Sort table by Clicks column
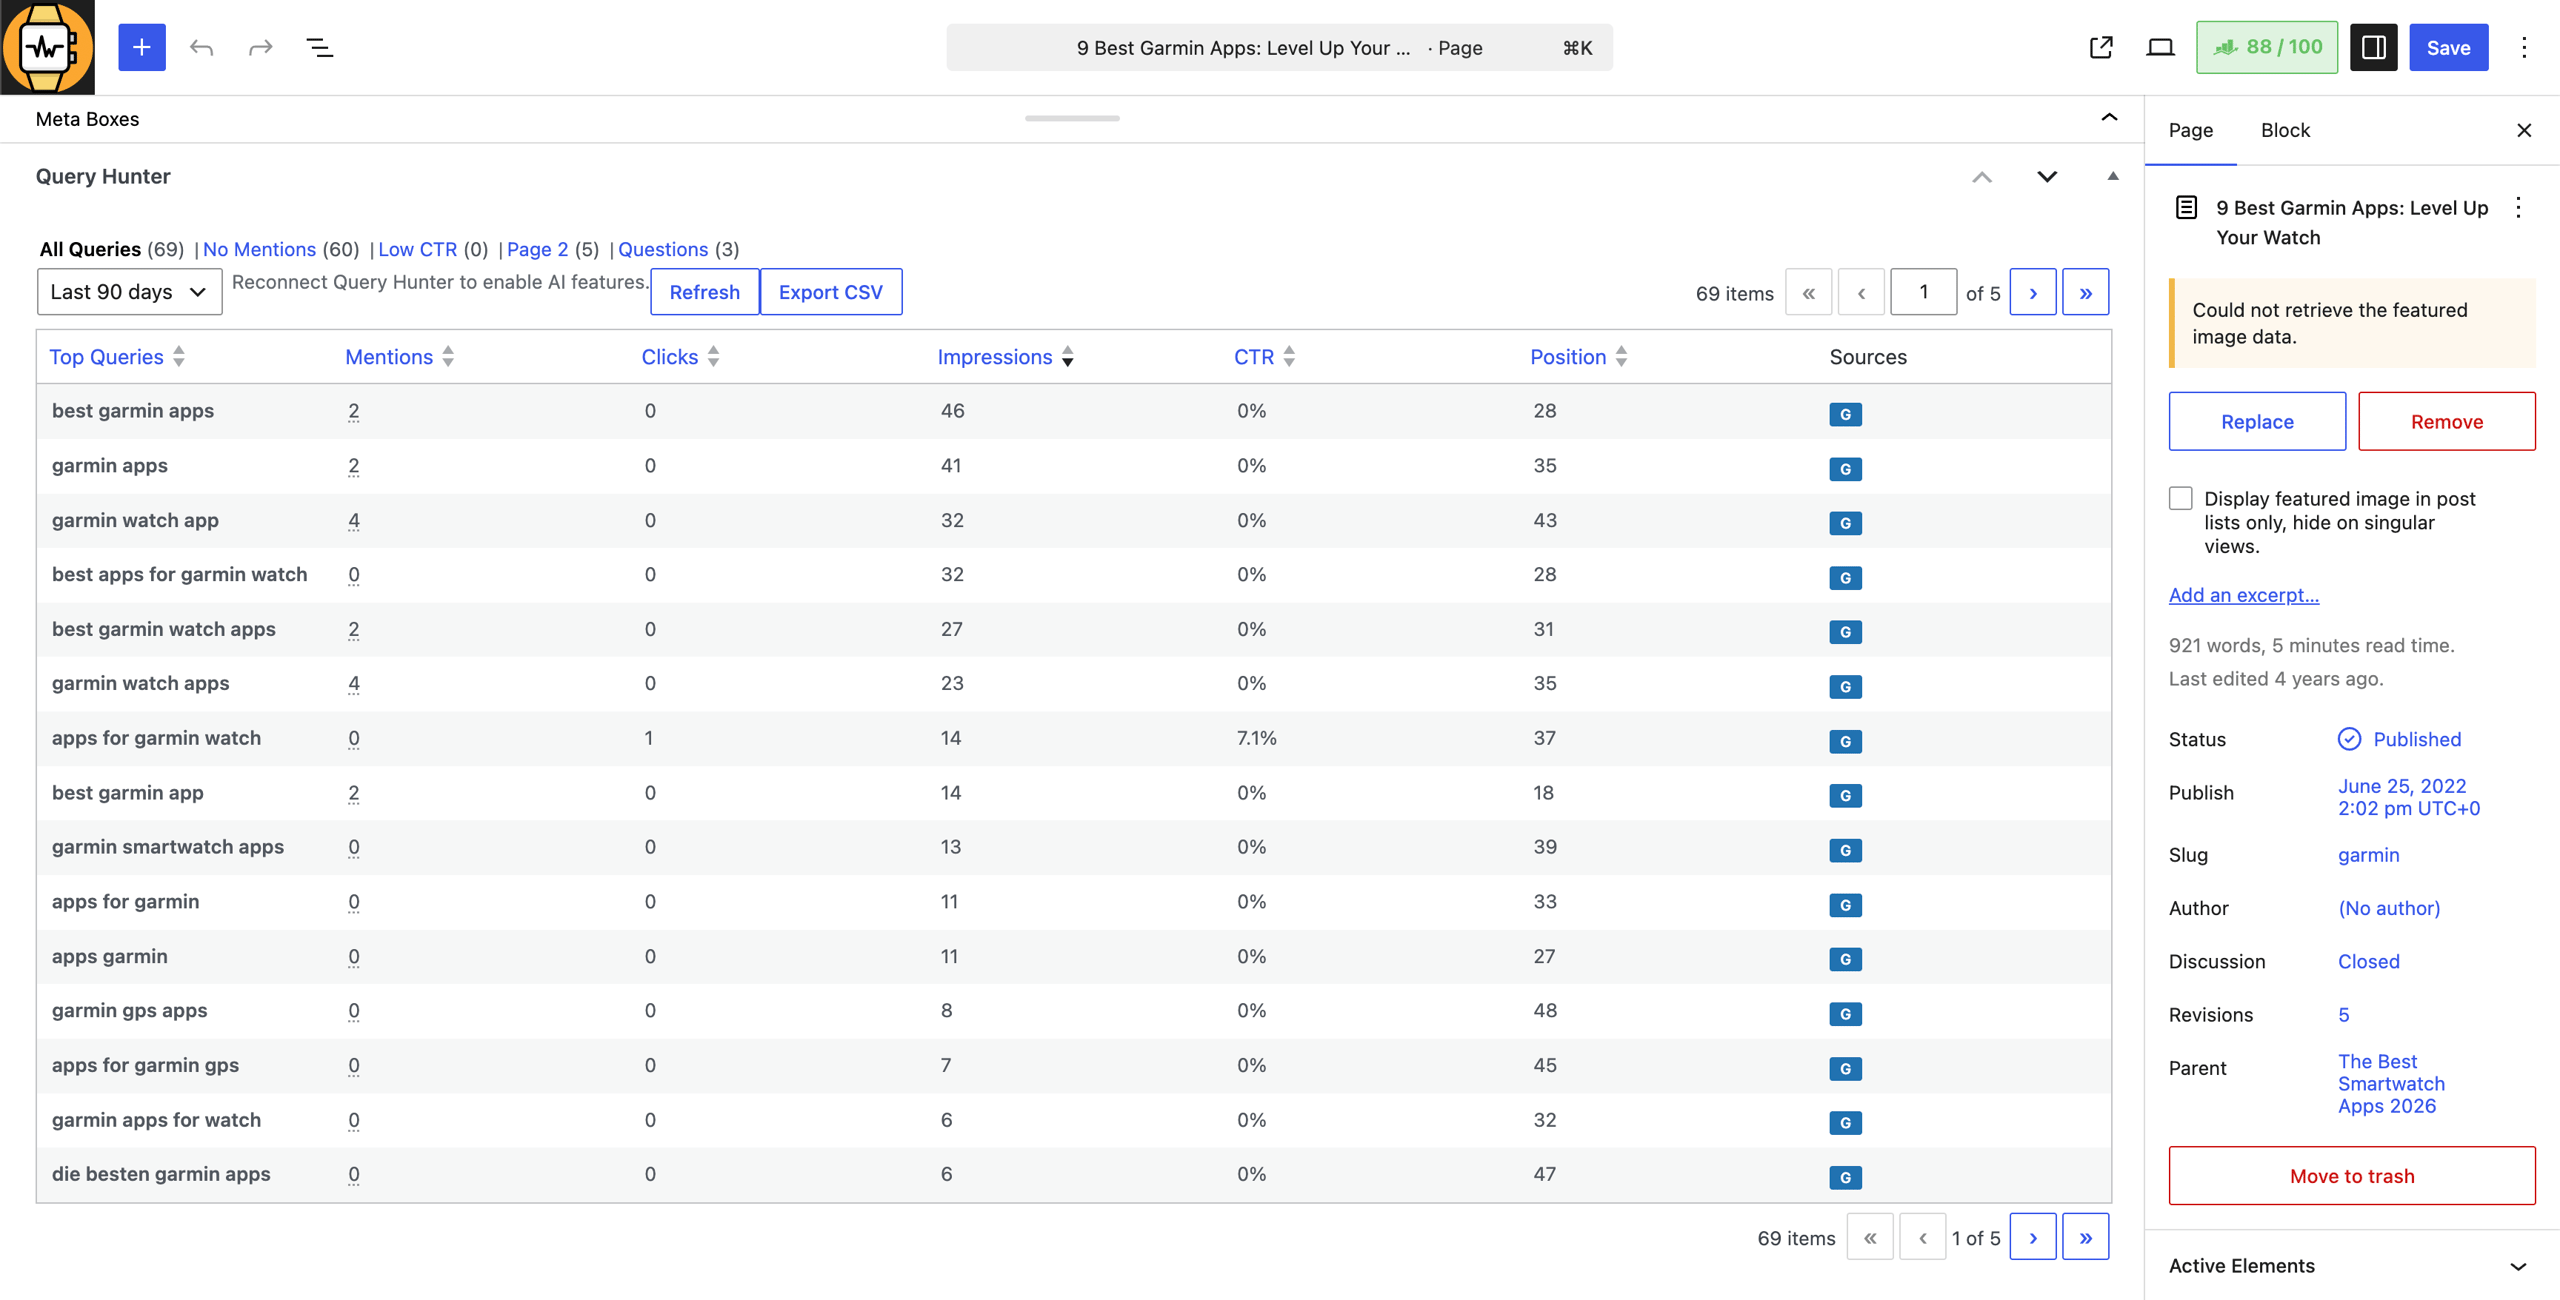2560x1300 pixels. 680,357
